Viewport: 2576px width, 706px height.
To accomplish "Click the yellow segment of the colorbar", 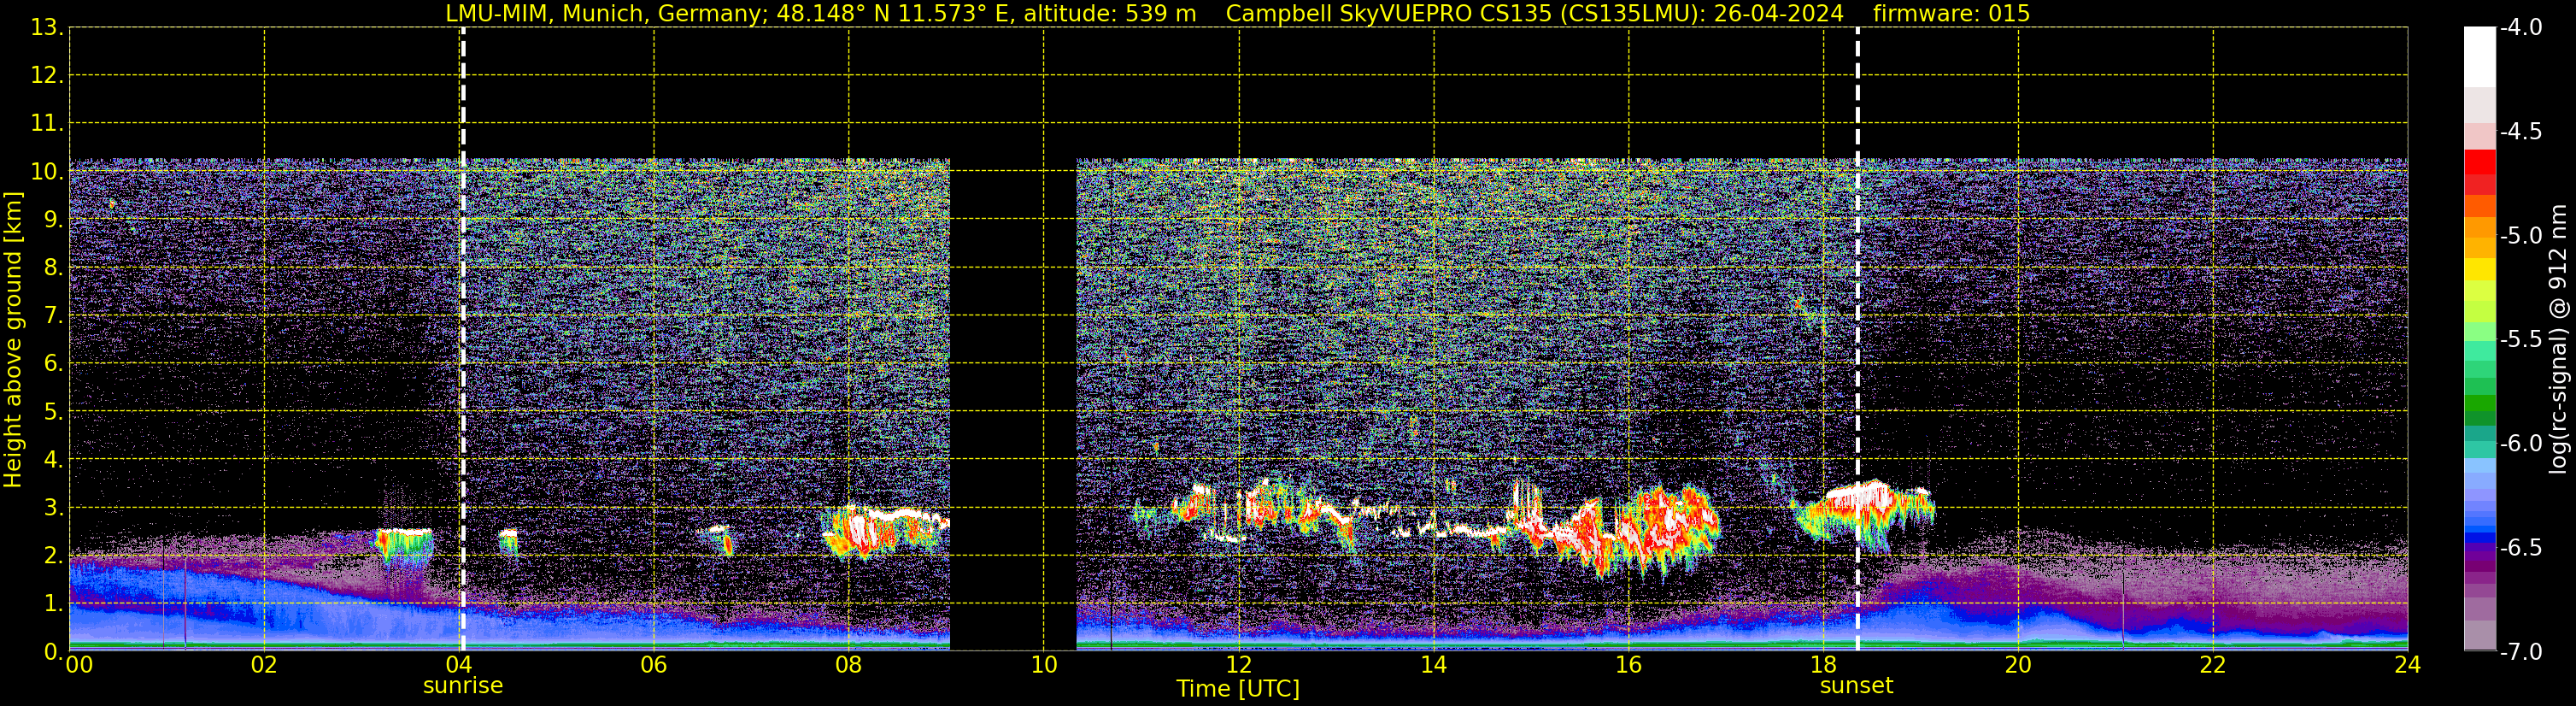I will 2480,269.
